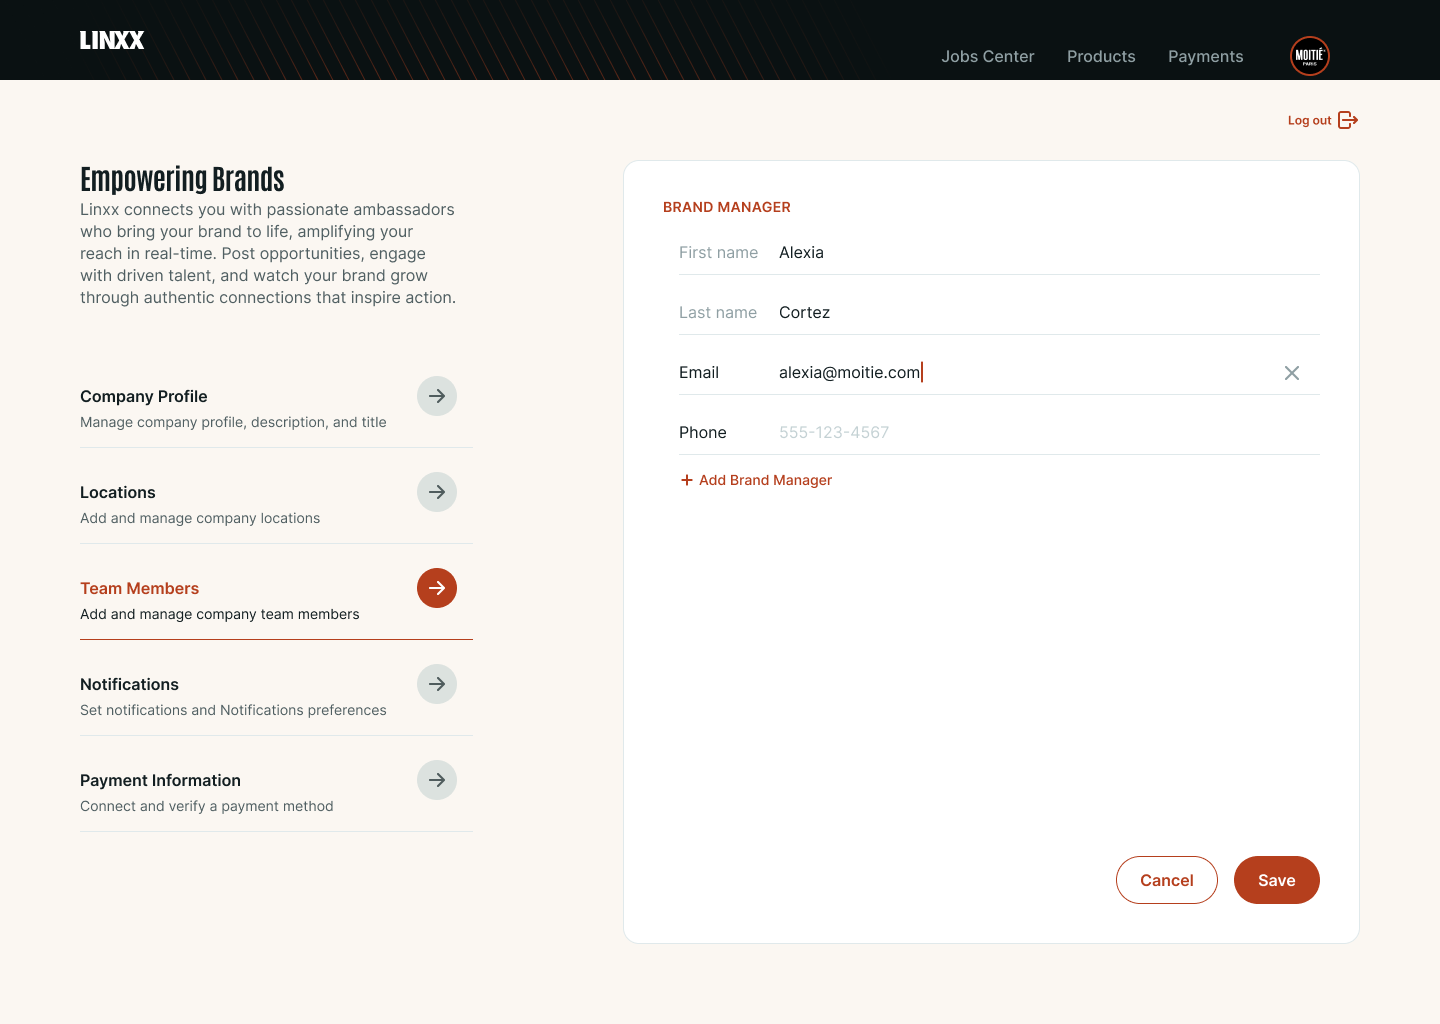Go to the Products menu item

(x=1101, y=57)
